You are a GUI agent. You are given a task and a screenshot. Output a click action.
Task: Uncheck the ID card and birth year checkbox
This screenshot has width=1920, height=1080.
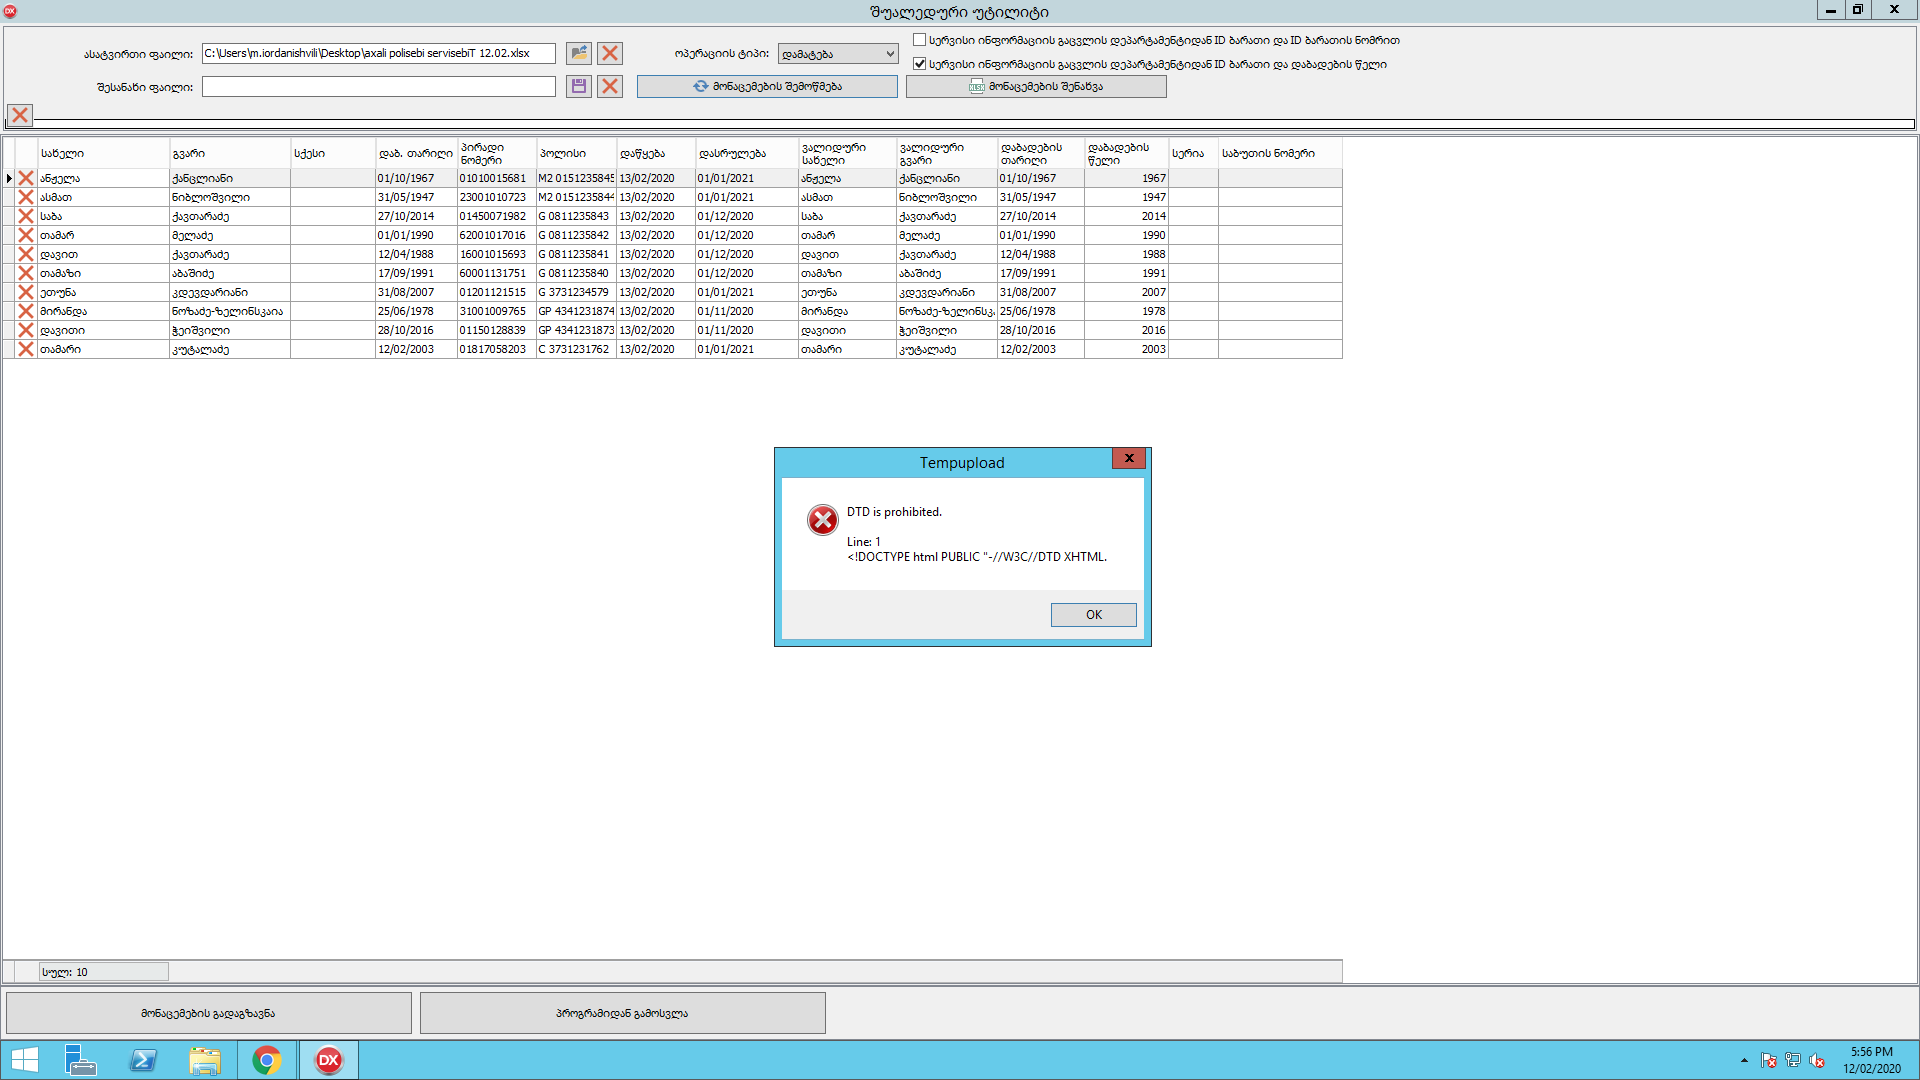pos(919,64)
